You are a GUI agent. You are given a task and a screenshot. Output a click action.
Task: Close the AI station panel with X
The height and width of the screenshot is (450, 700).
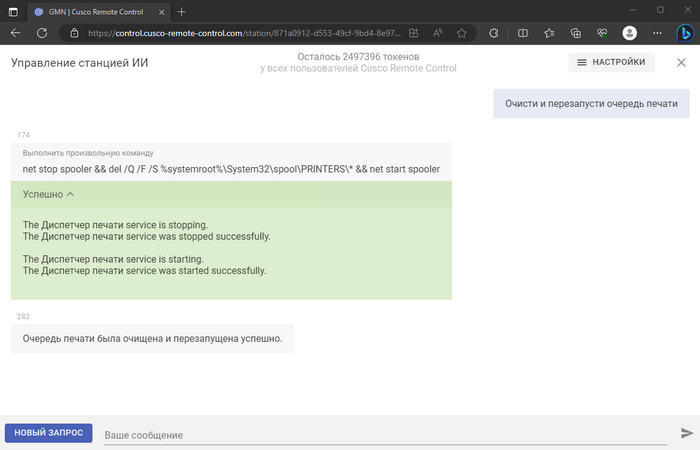677,63
